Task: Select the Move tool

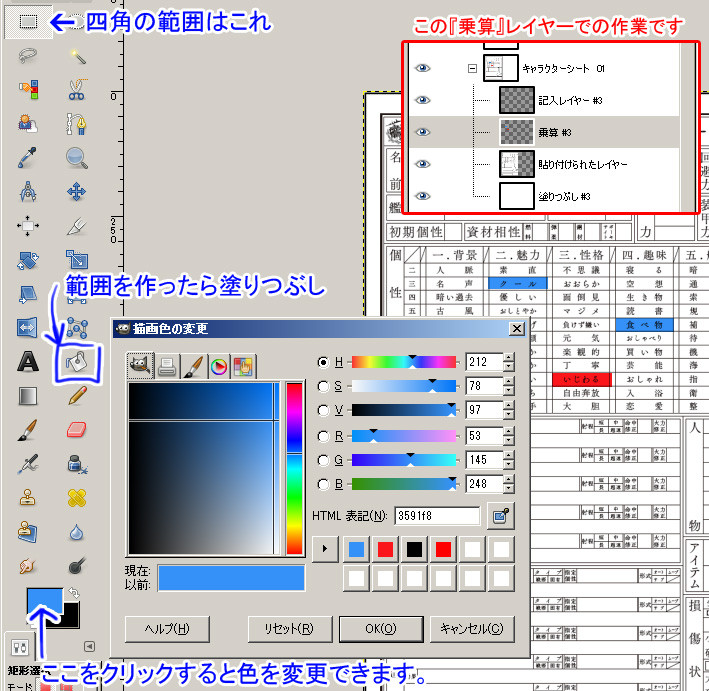Action: 77,191
